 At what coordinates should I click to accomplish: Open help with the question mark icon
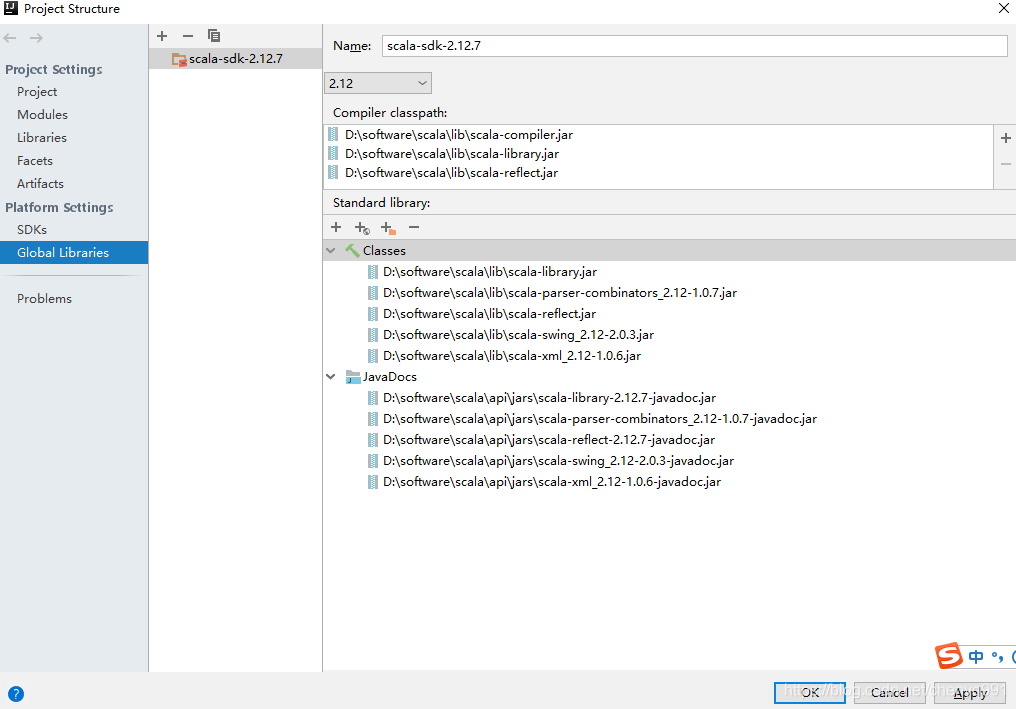pos(16,693)
